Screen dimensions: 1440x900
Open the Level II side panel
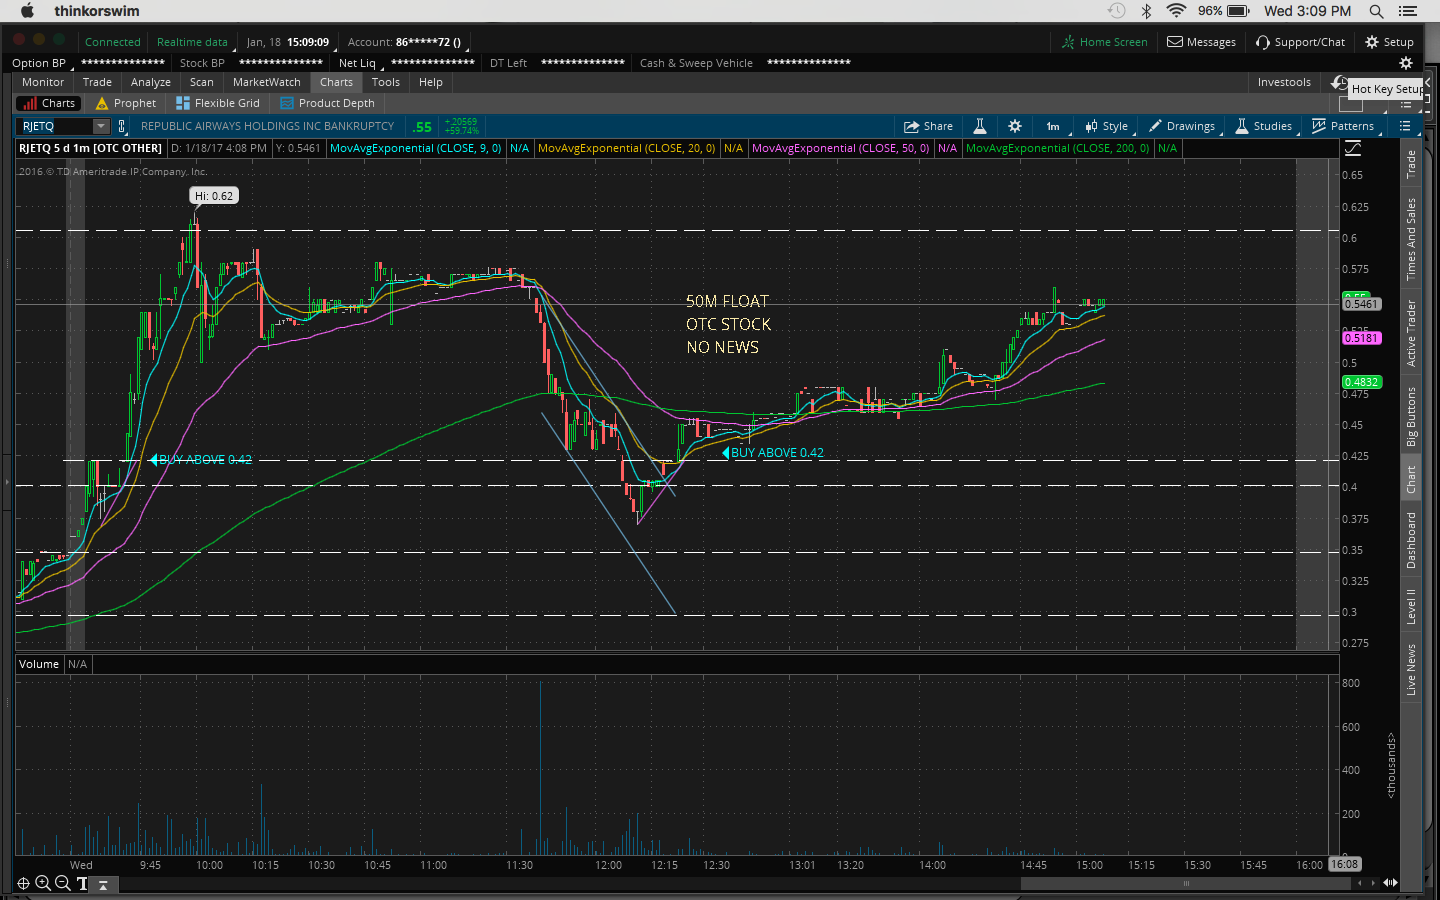(x=1411, y=607)
